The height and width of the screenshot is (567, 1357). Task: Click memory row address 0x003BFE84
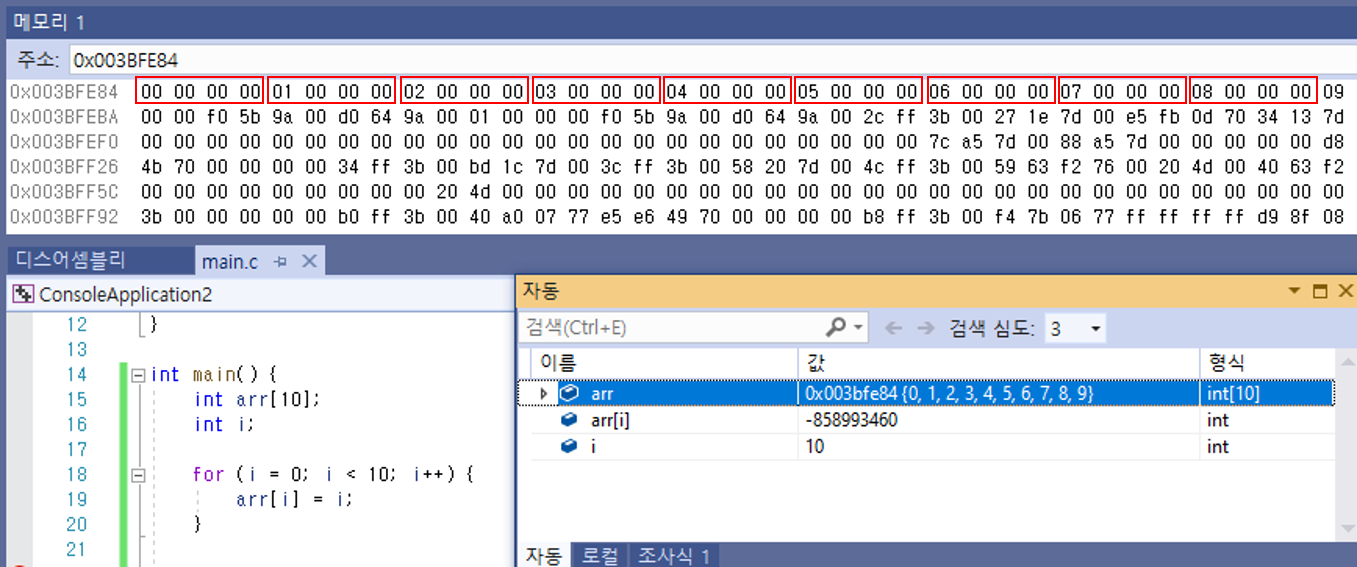64,92
